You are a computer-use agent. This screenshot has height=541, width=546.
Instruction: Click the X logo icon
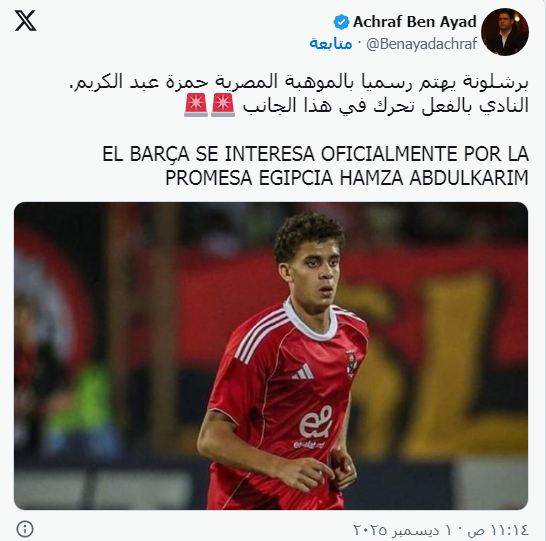point(25,21)
